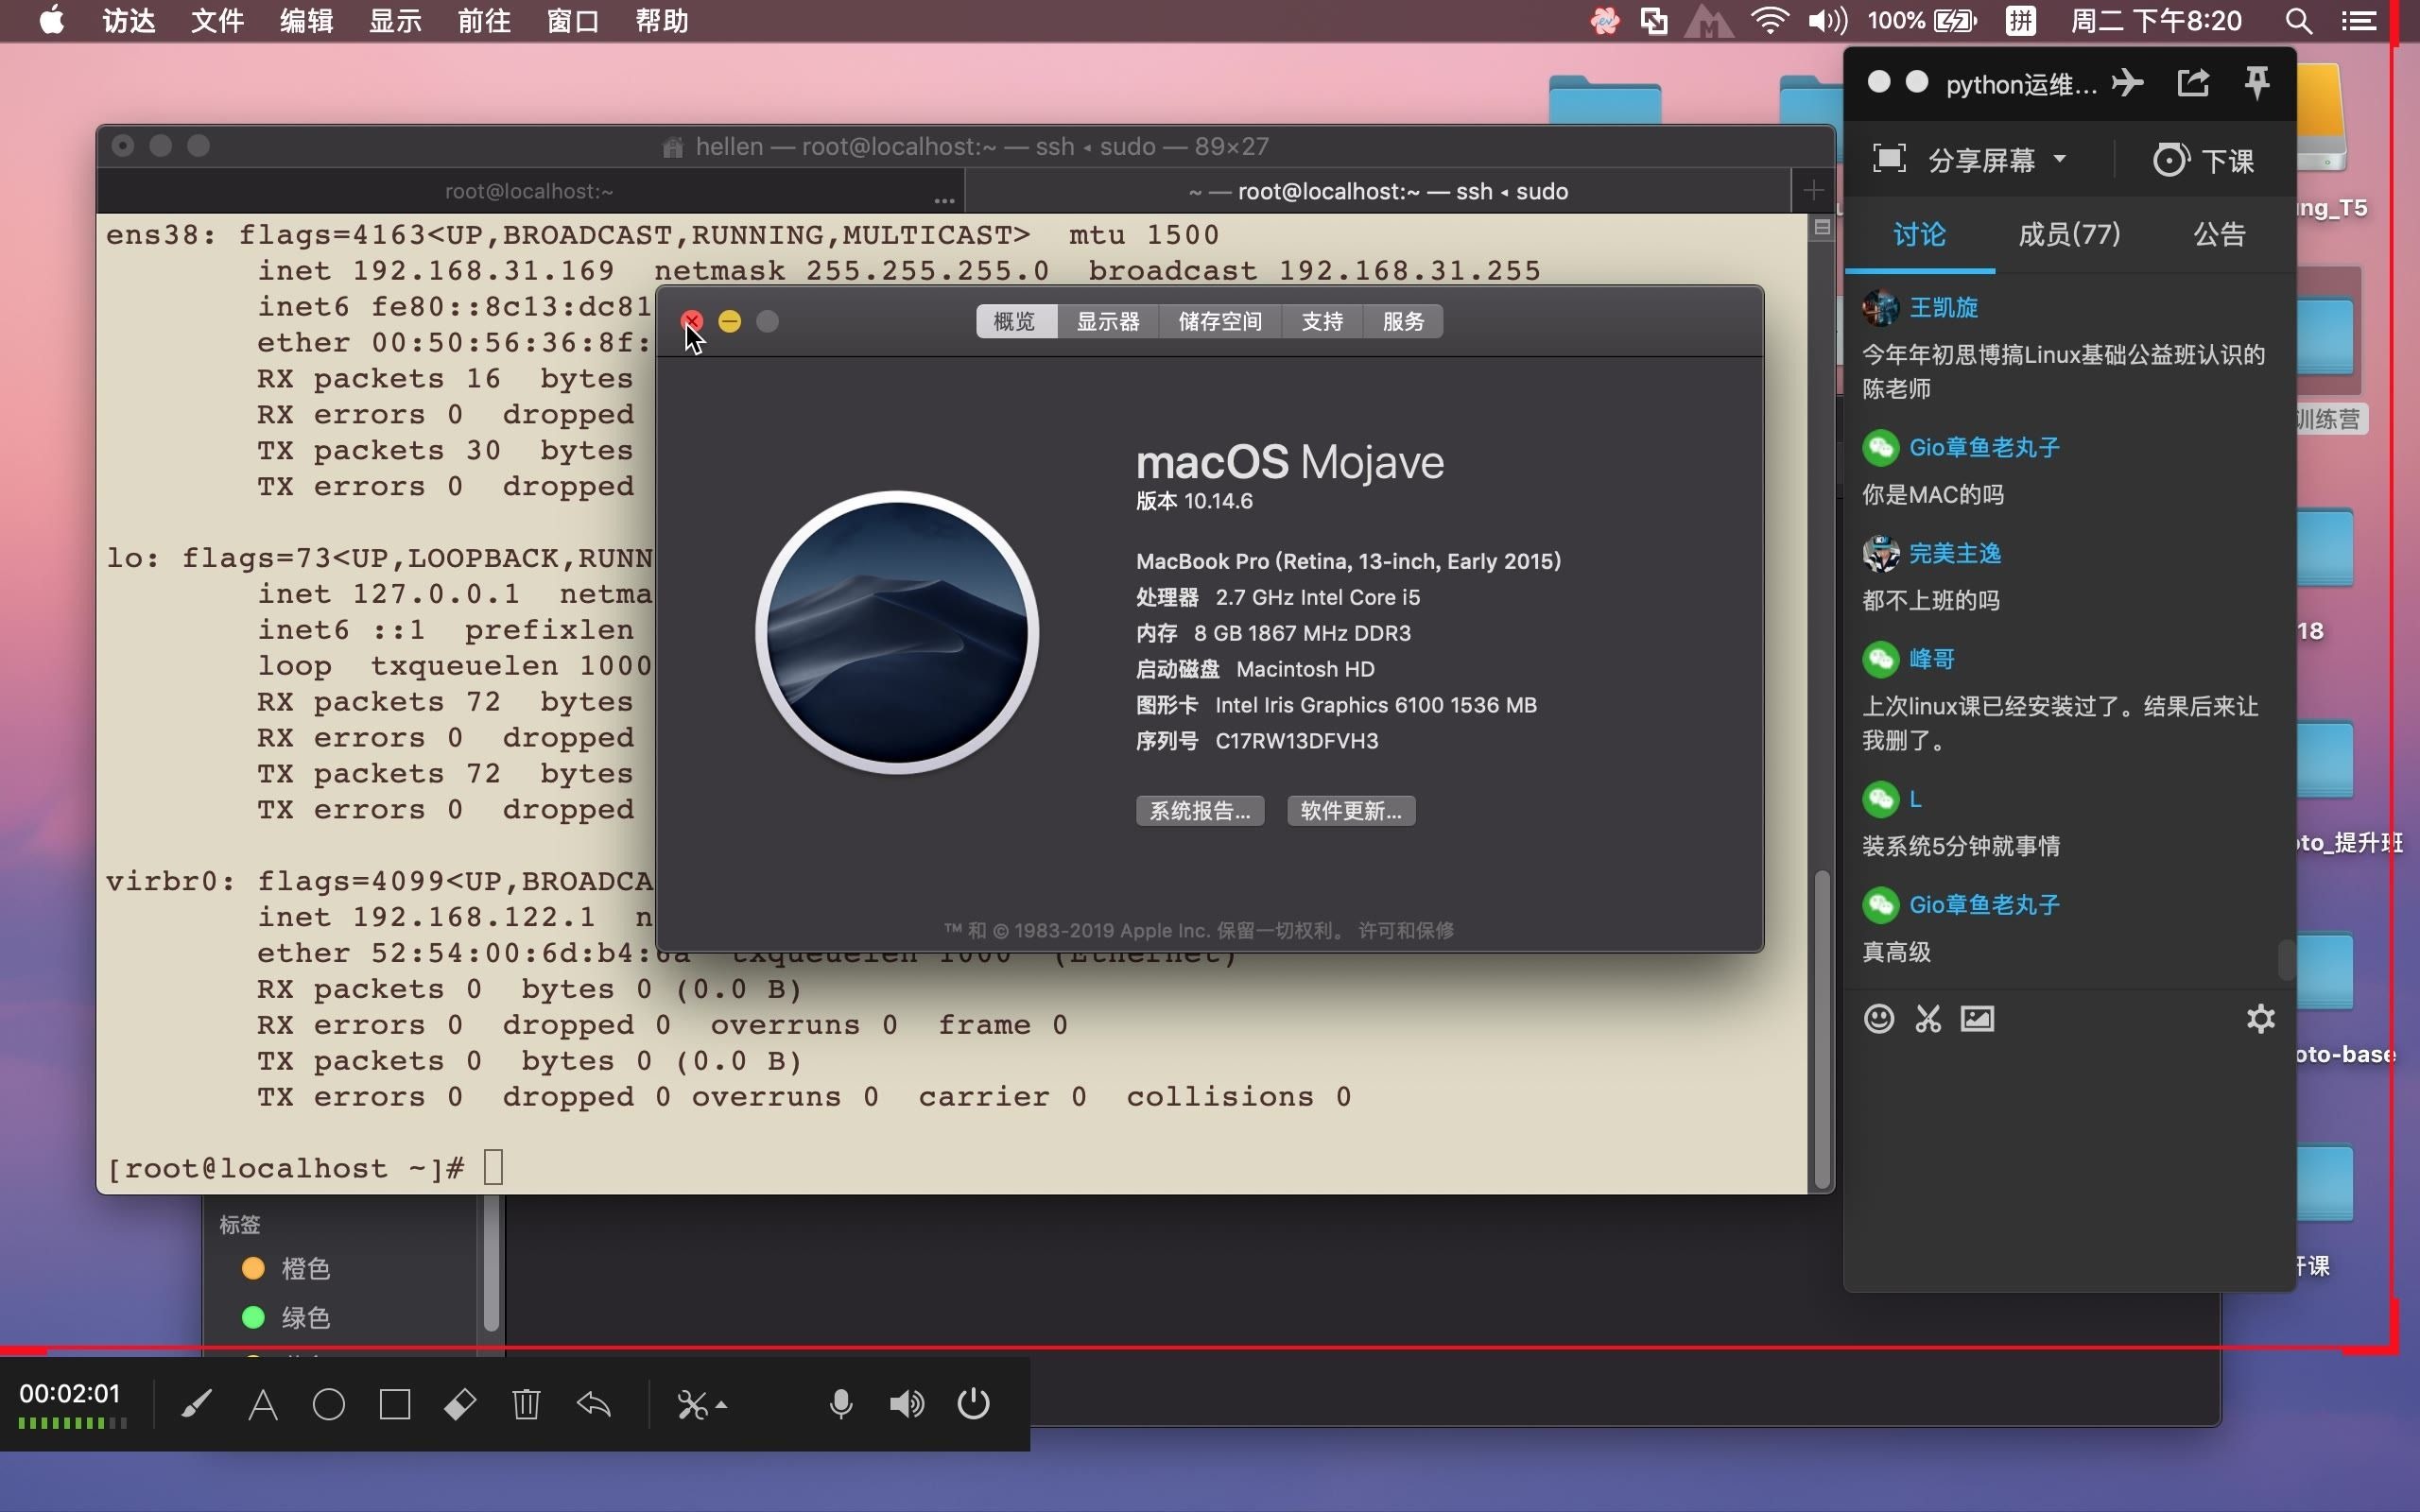The height and width of the screenshot is (1512, 2420).
Task: Open the 许可和保修 link
Action: point(1406,931)
